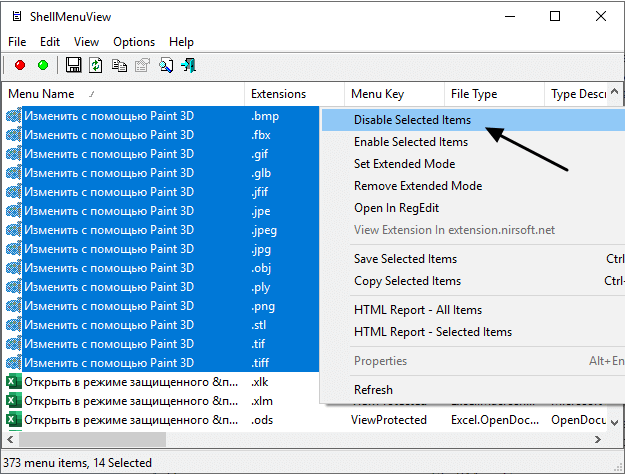Click the ShellMenuView title bar app icon
625x474 pixels.
point(17,16)
